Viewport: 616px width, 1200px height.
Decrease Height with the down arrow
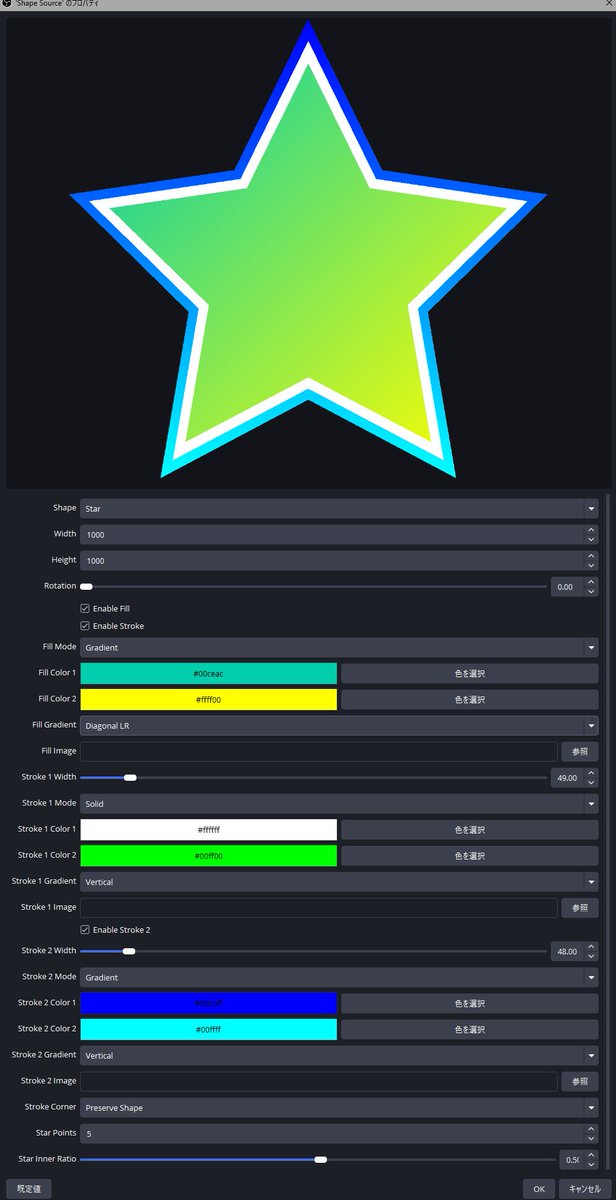click(591, 565)
